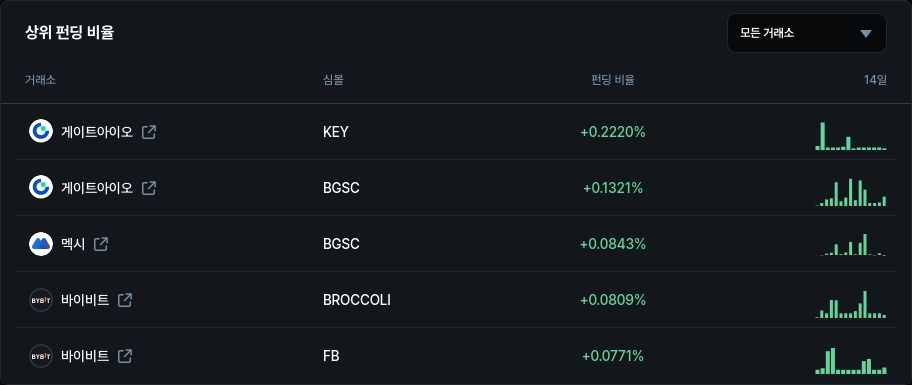Click the MEXC logo icon
The width and height of the screenshot is (912, 385).
(41, 244)
